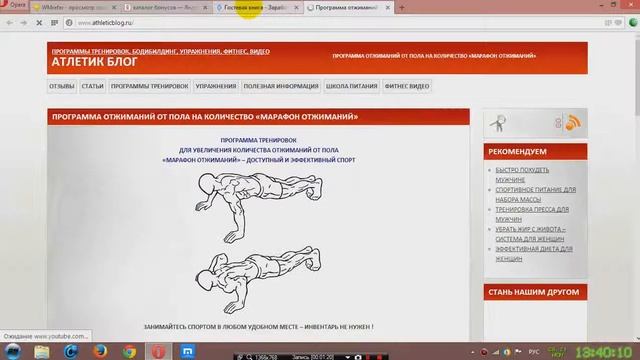Click the Стань нашим другом heading
The width and height of the screenshot is (640, 360).
[x=536, y=292]
